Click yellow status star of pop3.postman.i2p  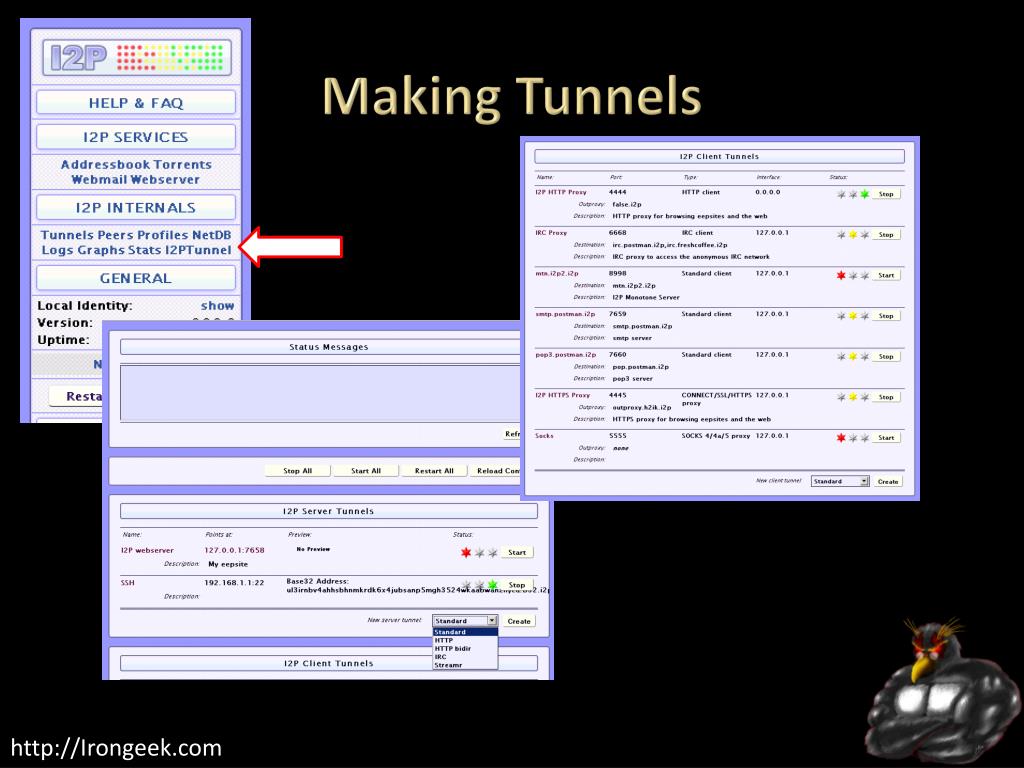click(853, 357)
